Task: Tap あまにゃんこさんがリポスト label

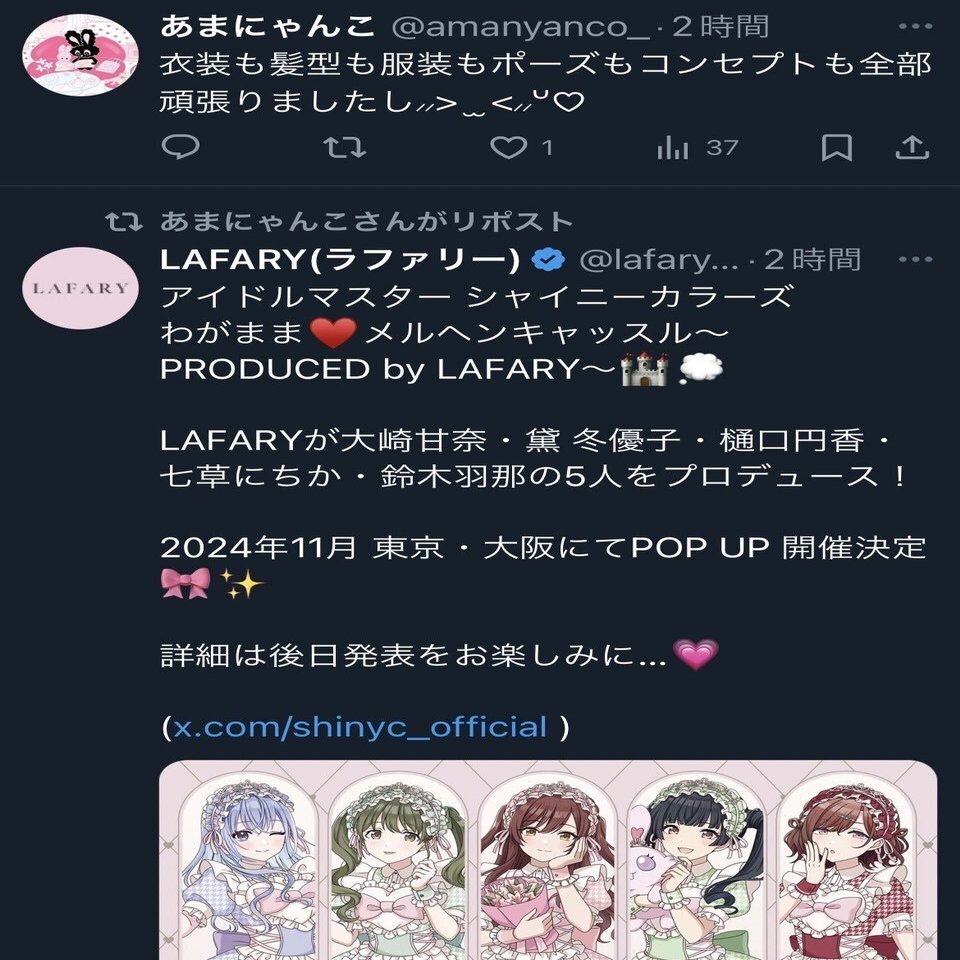Action: coord(366,221)
